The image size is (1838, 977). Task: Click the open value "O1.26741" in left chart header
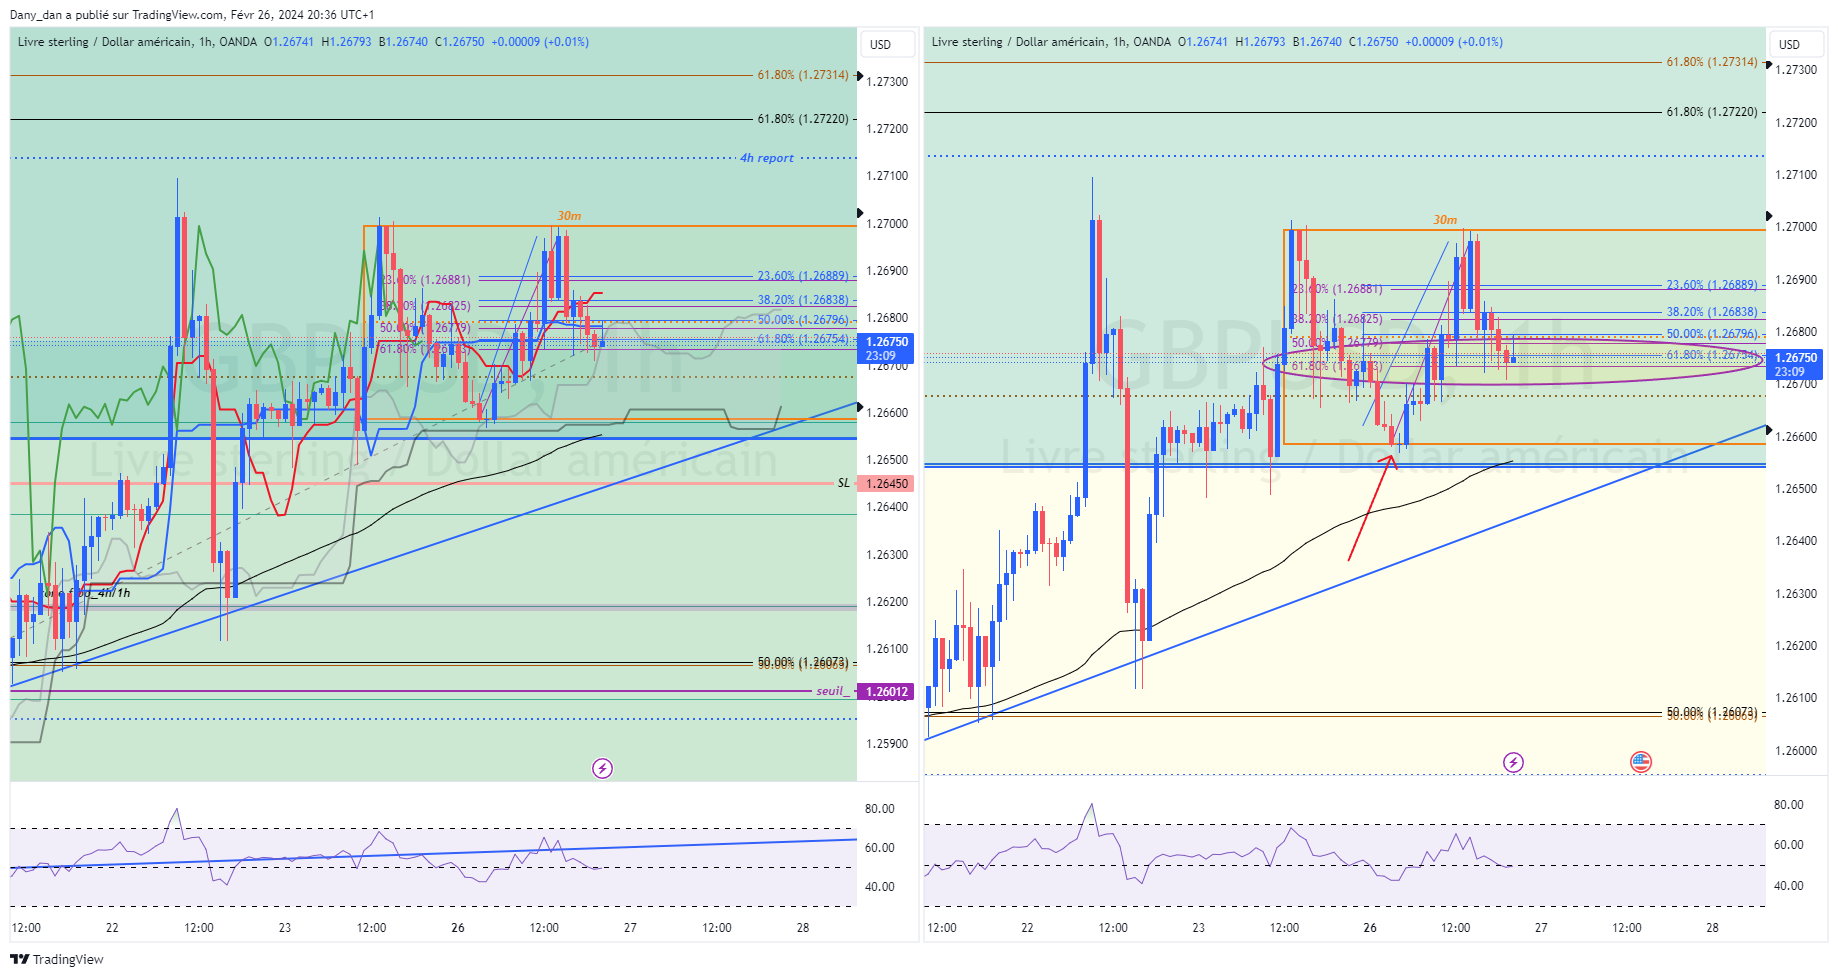tap(289, 42)
